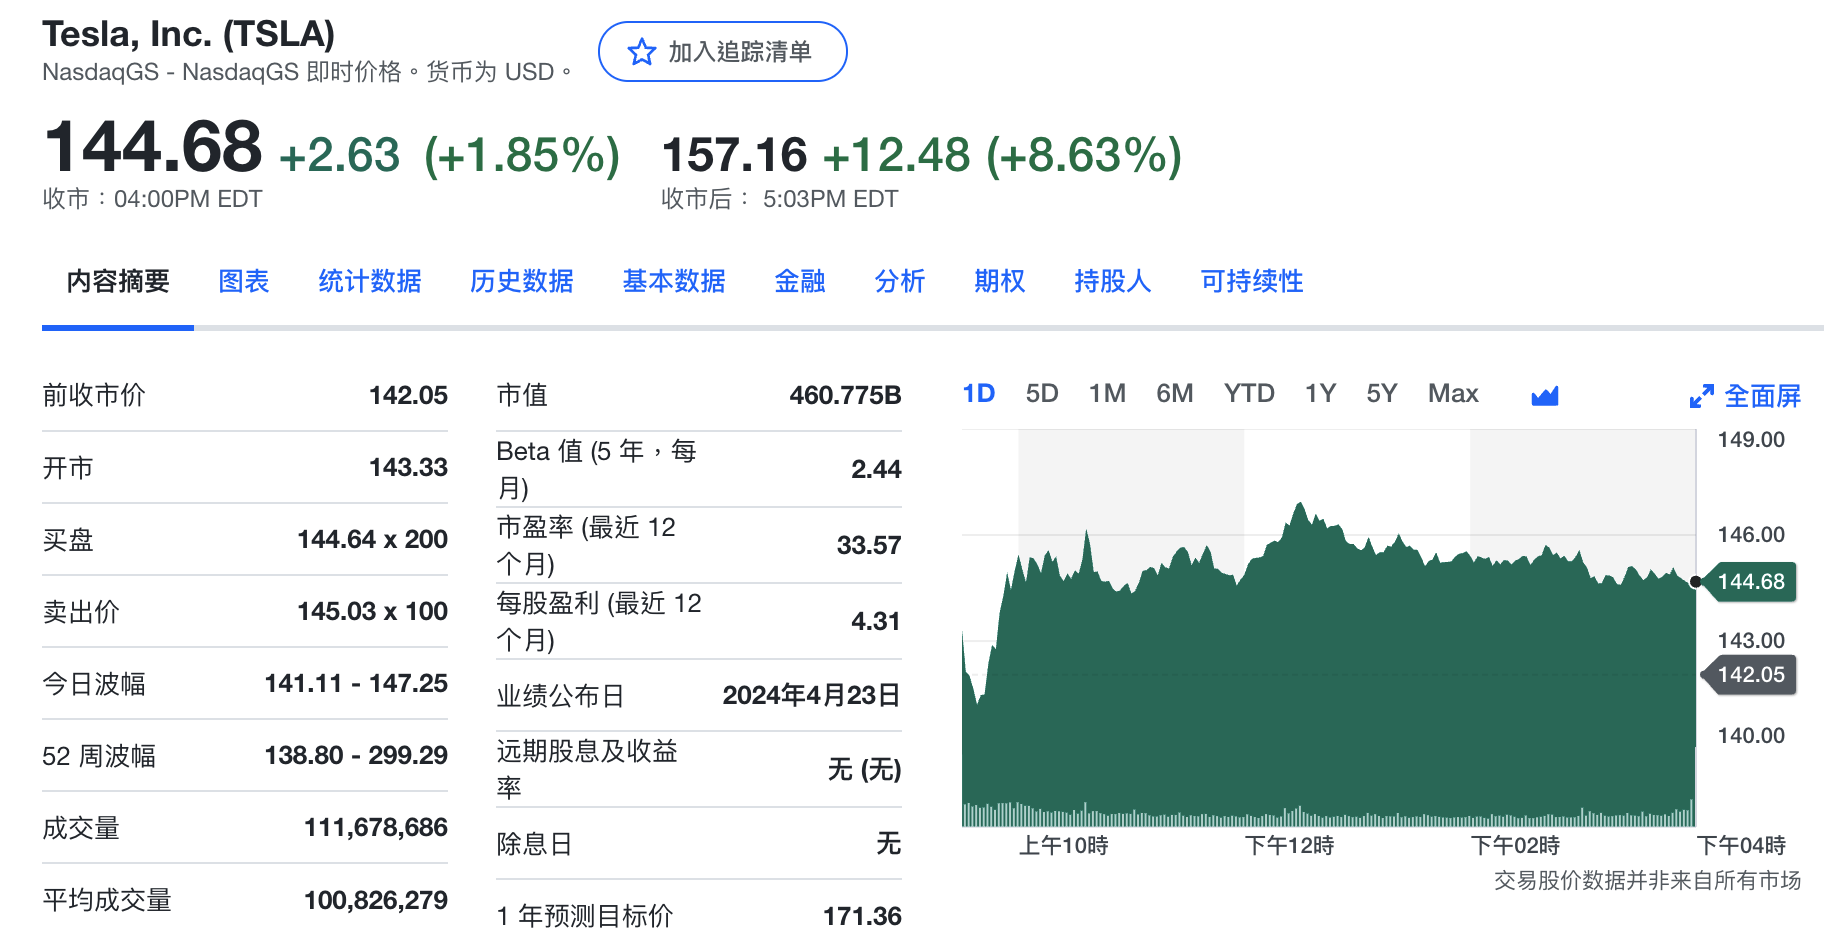1824x942 pixels.
Task: Enable the 1M chart range
Action: (1107, 394)
